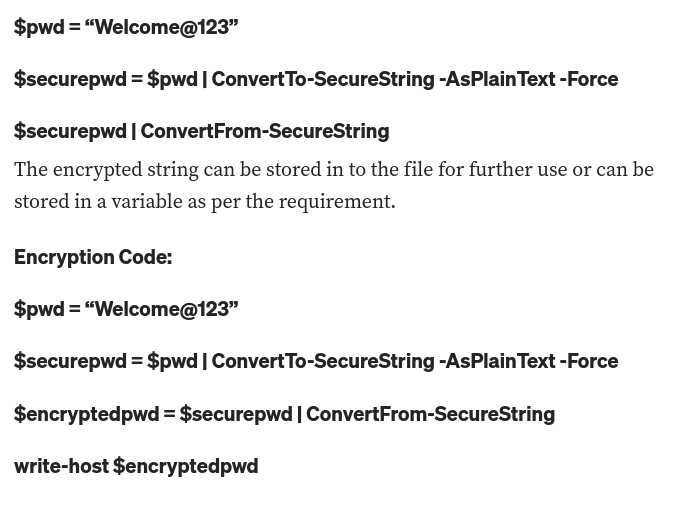The image size is (683, 505).
Task: Click "$pwd" starting the very first line
Action: tap(39, 27)
